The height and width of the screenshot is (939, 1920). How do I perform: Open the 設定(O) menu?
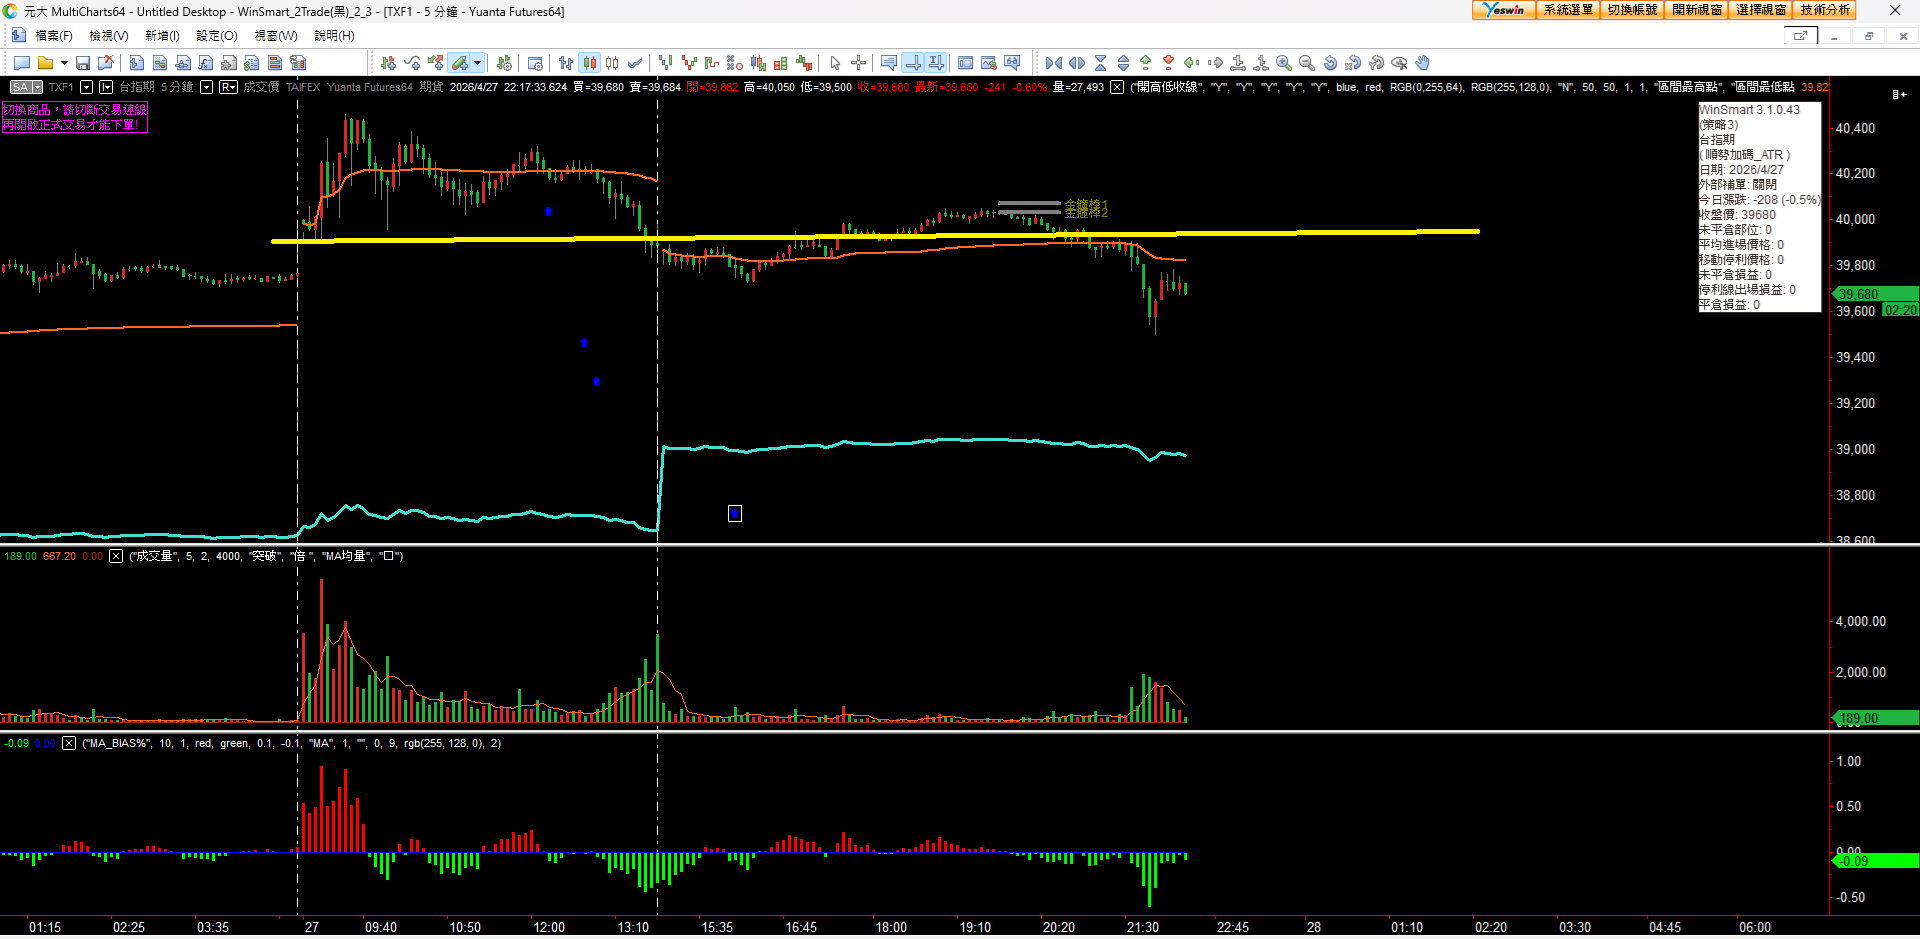216,36
